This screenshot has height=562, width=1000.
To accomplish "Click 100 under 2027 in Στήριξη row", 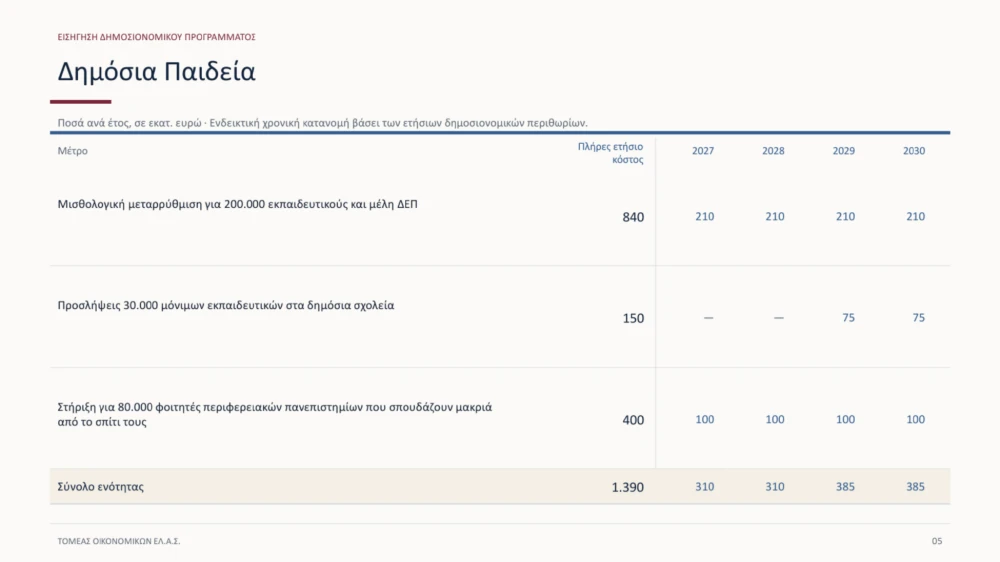I will (705, 420).
